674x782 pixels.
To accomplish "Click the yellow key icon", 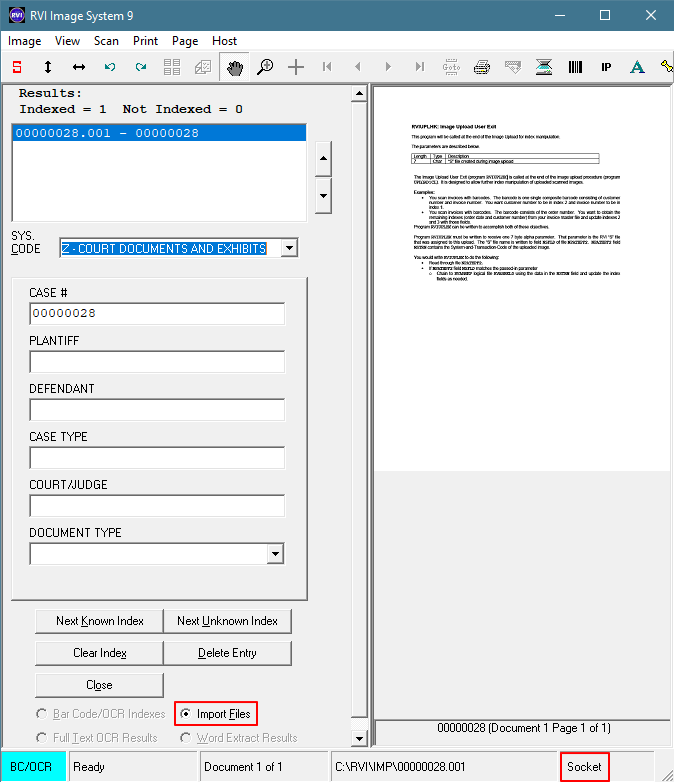I will tap(667, 67).
